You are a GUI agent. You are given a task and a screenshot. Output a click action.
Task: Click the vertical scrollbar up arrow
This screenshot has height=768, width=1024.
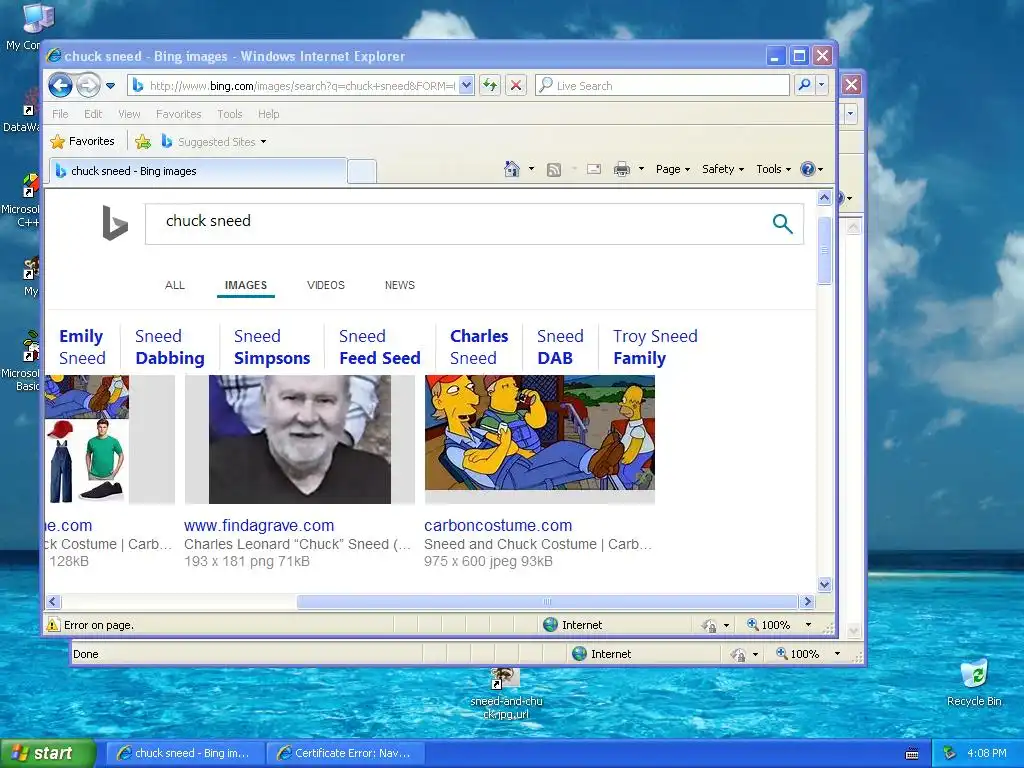pos(824,197)
